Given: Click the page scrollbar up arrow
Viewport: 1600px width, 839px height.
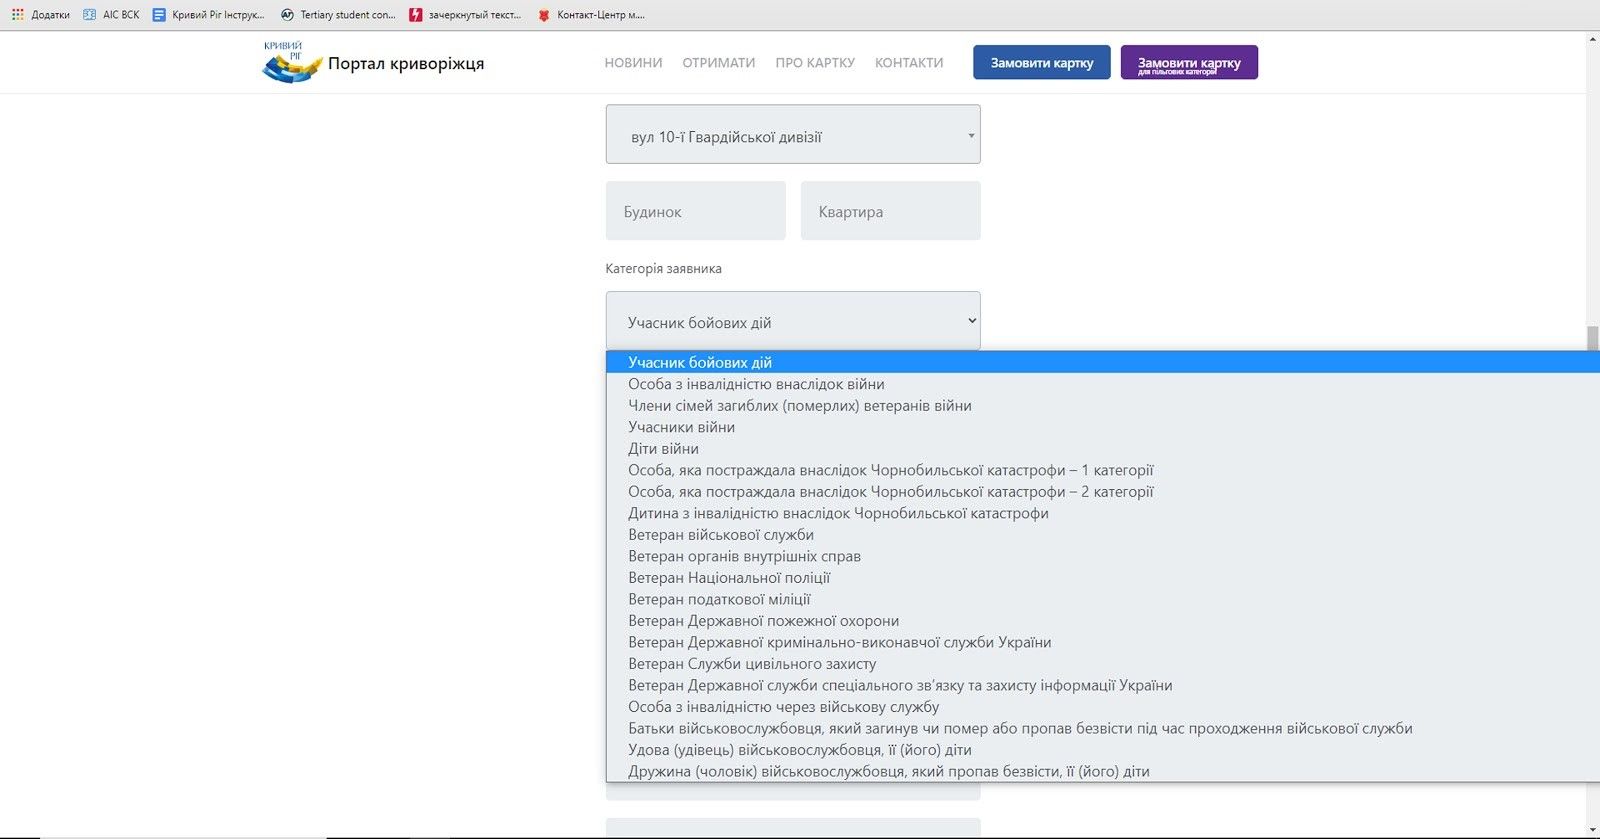Looking at the screenshot, I should 1592,39.
